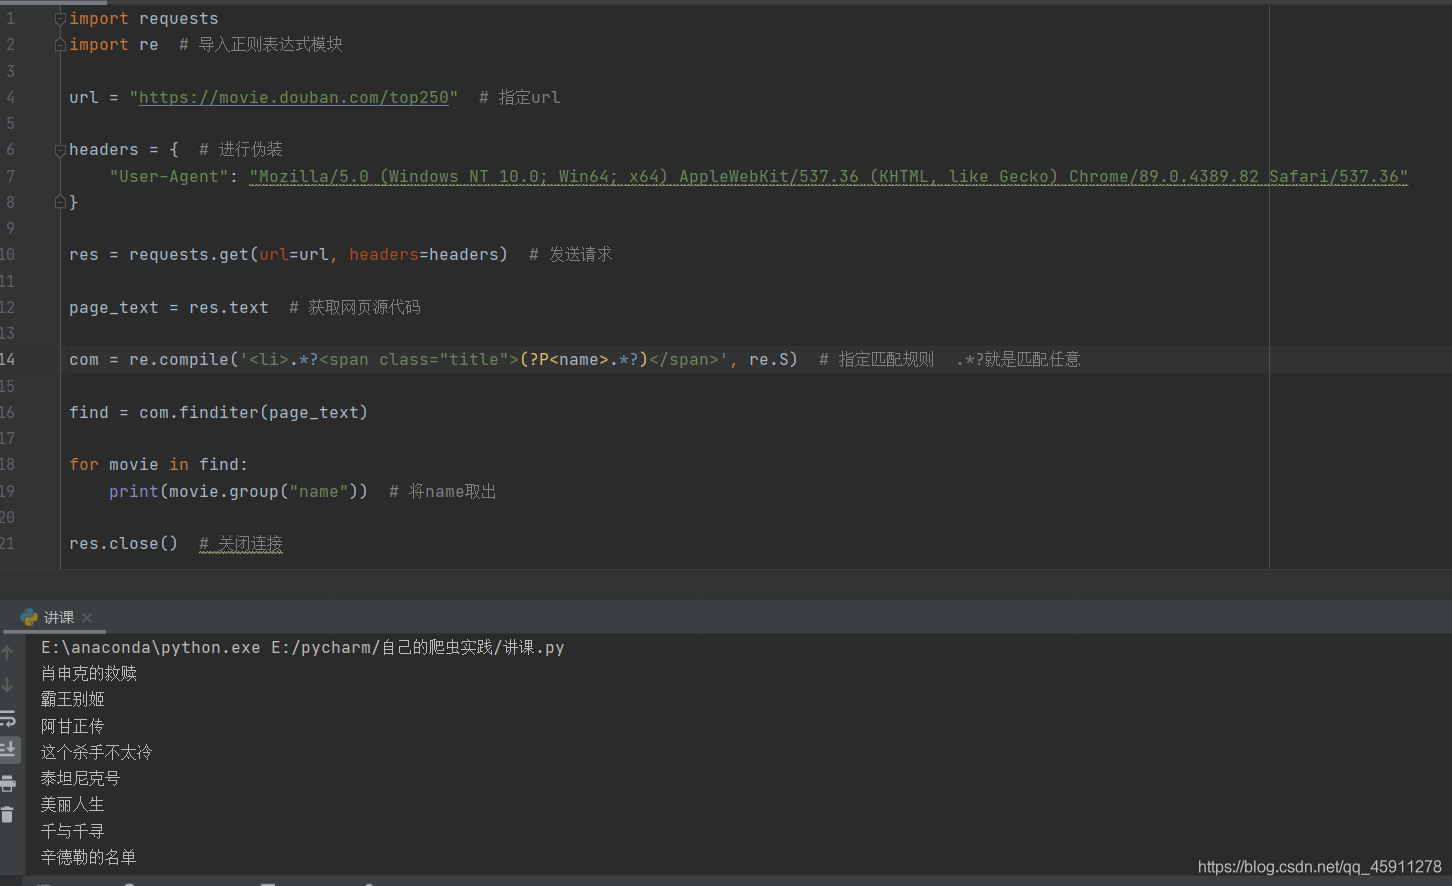Click the fold end marker beside import re
Image resolution: width=1452 pixels, height=886 pixels.
[60, 45]
